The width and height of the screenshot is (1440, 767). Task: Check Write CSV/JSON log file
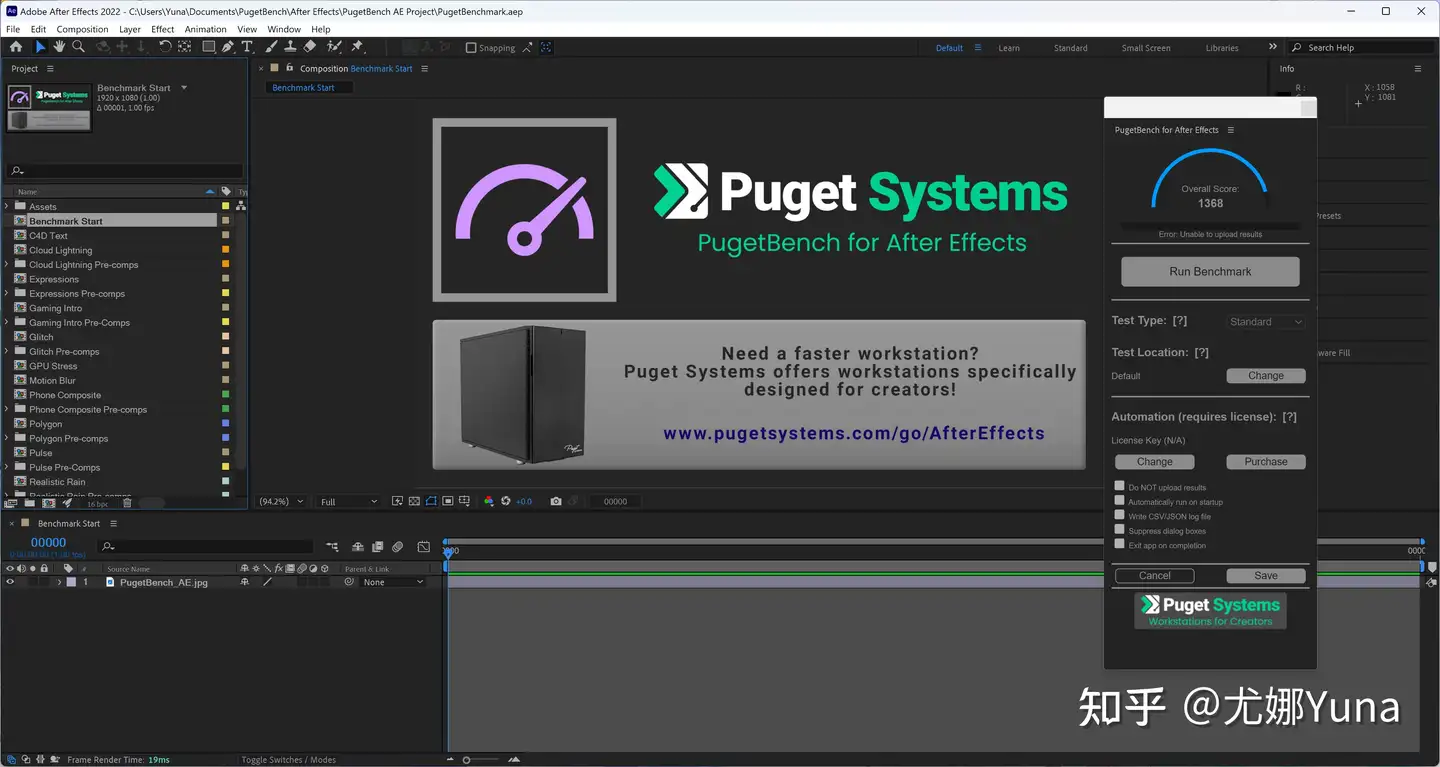[x=1120, y=515]
